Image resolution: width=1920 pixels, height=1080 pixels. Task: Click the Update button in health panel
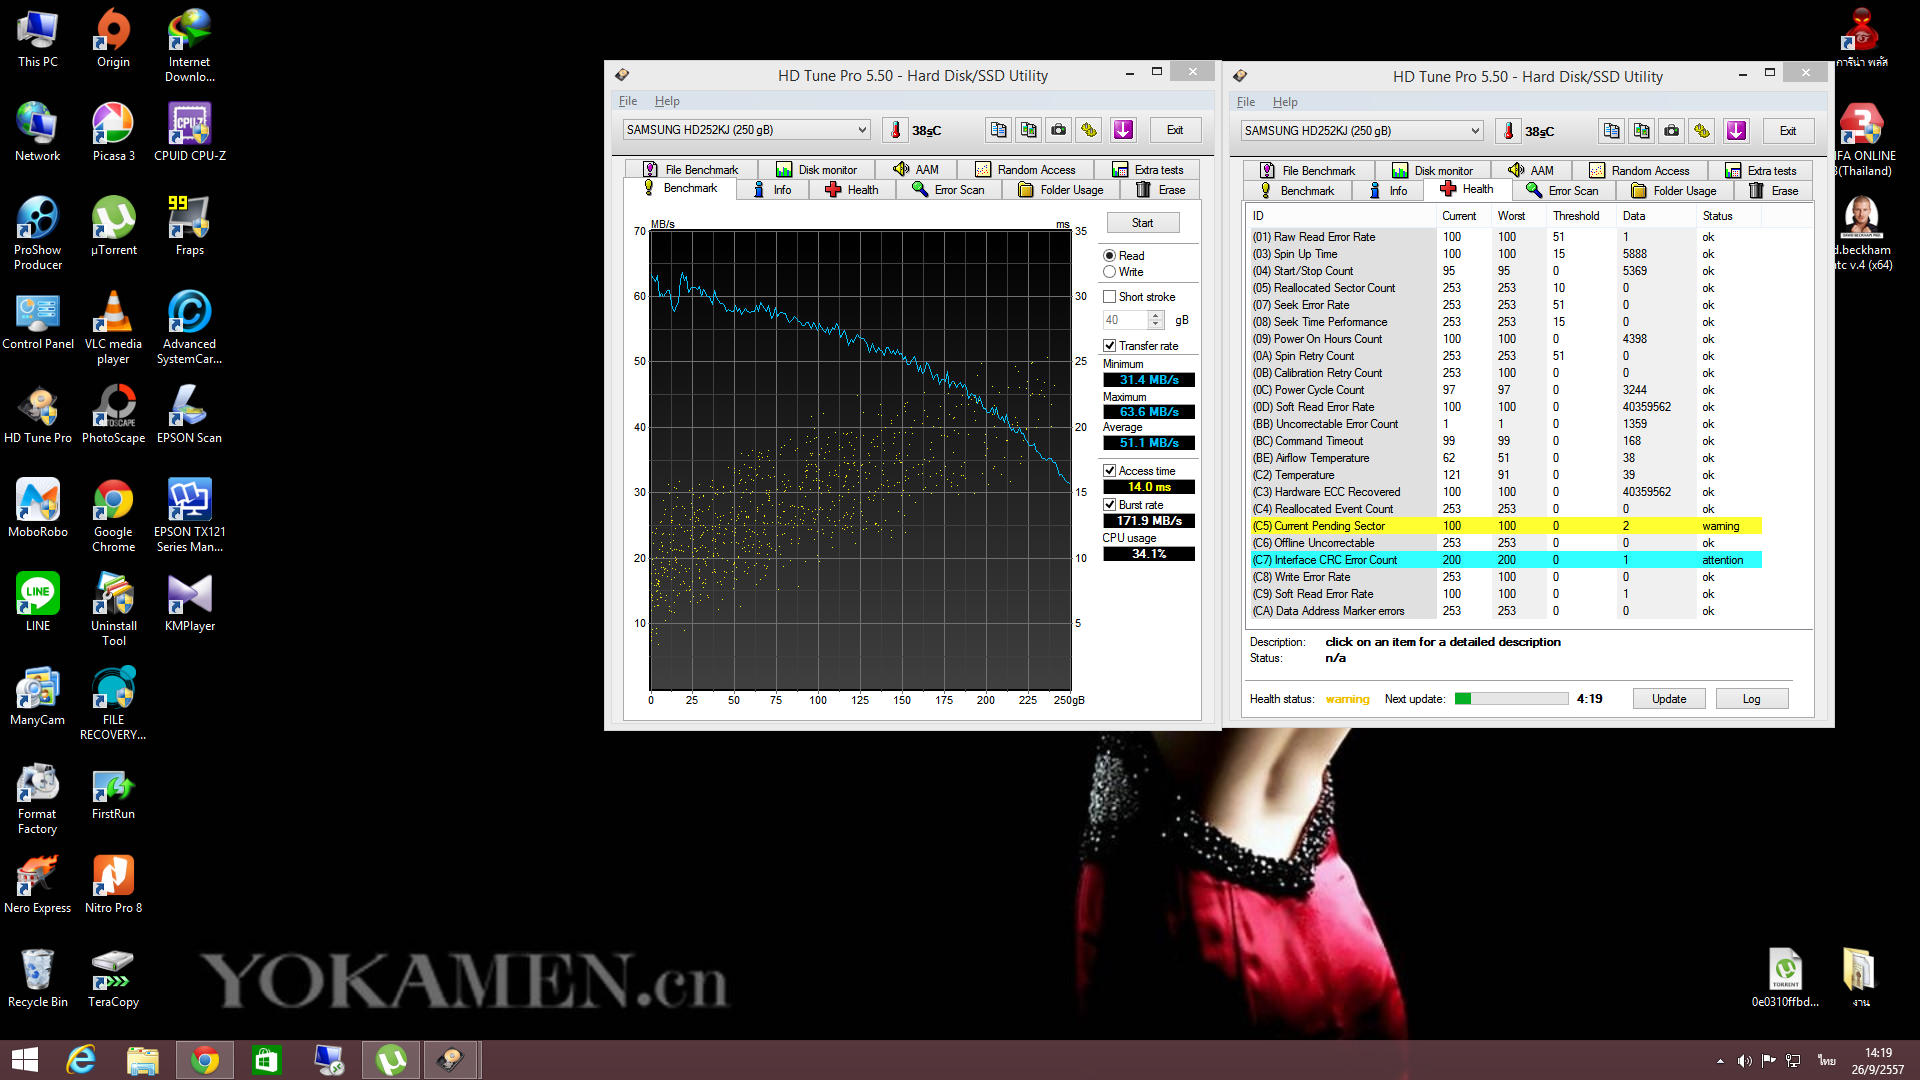[x=1668, y=699]
